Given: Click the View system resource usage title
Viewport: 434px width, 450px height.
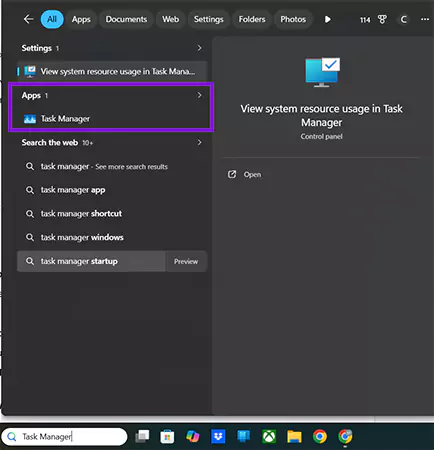Looking at the screenshot, I should [322, 115].
